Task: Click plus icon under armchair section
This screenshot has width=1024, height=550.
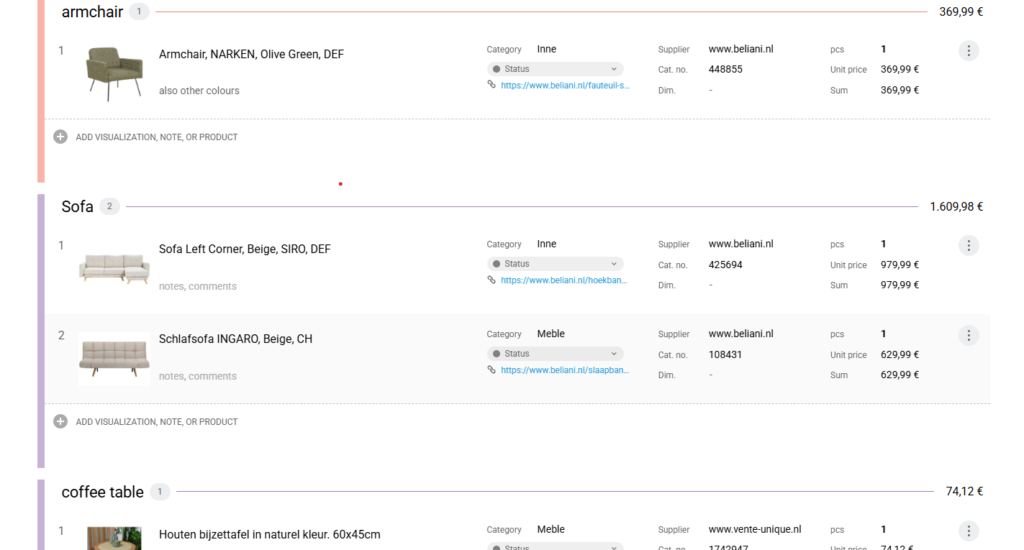Action: [60, 137]
